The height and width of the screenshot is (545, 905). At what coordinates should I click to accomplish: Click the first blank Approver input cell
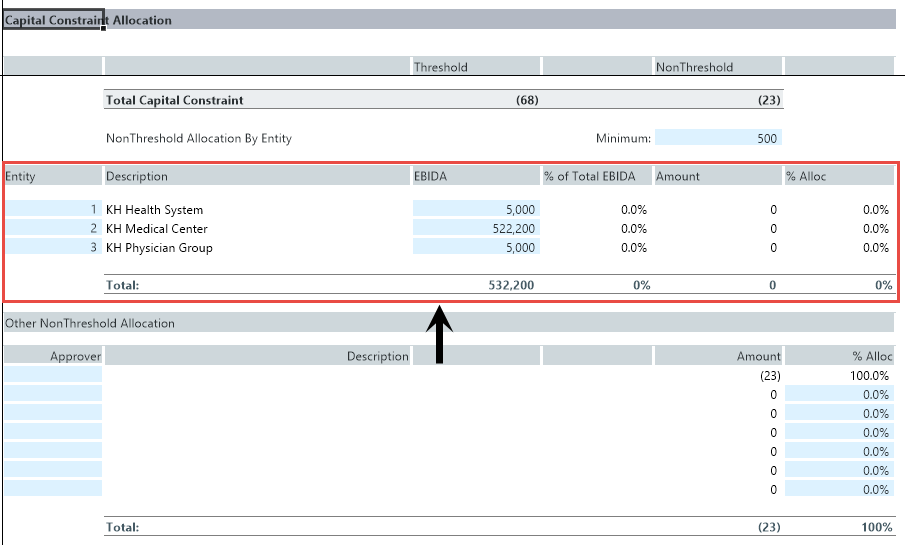[53, 375]
